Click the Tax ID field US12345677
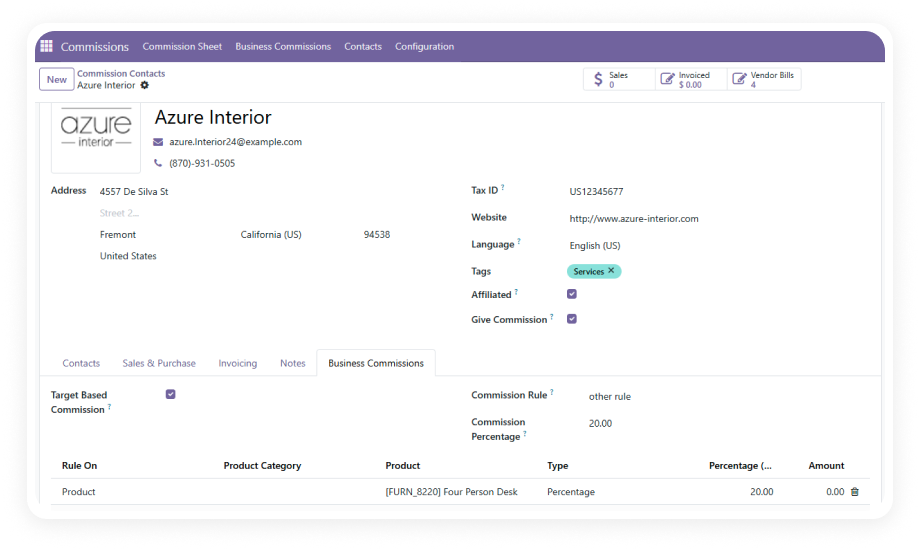 tap(596, 191)
